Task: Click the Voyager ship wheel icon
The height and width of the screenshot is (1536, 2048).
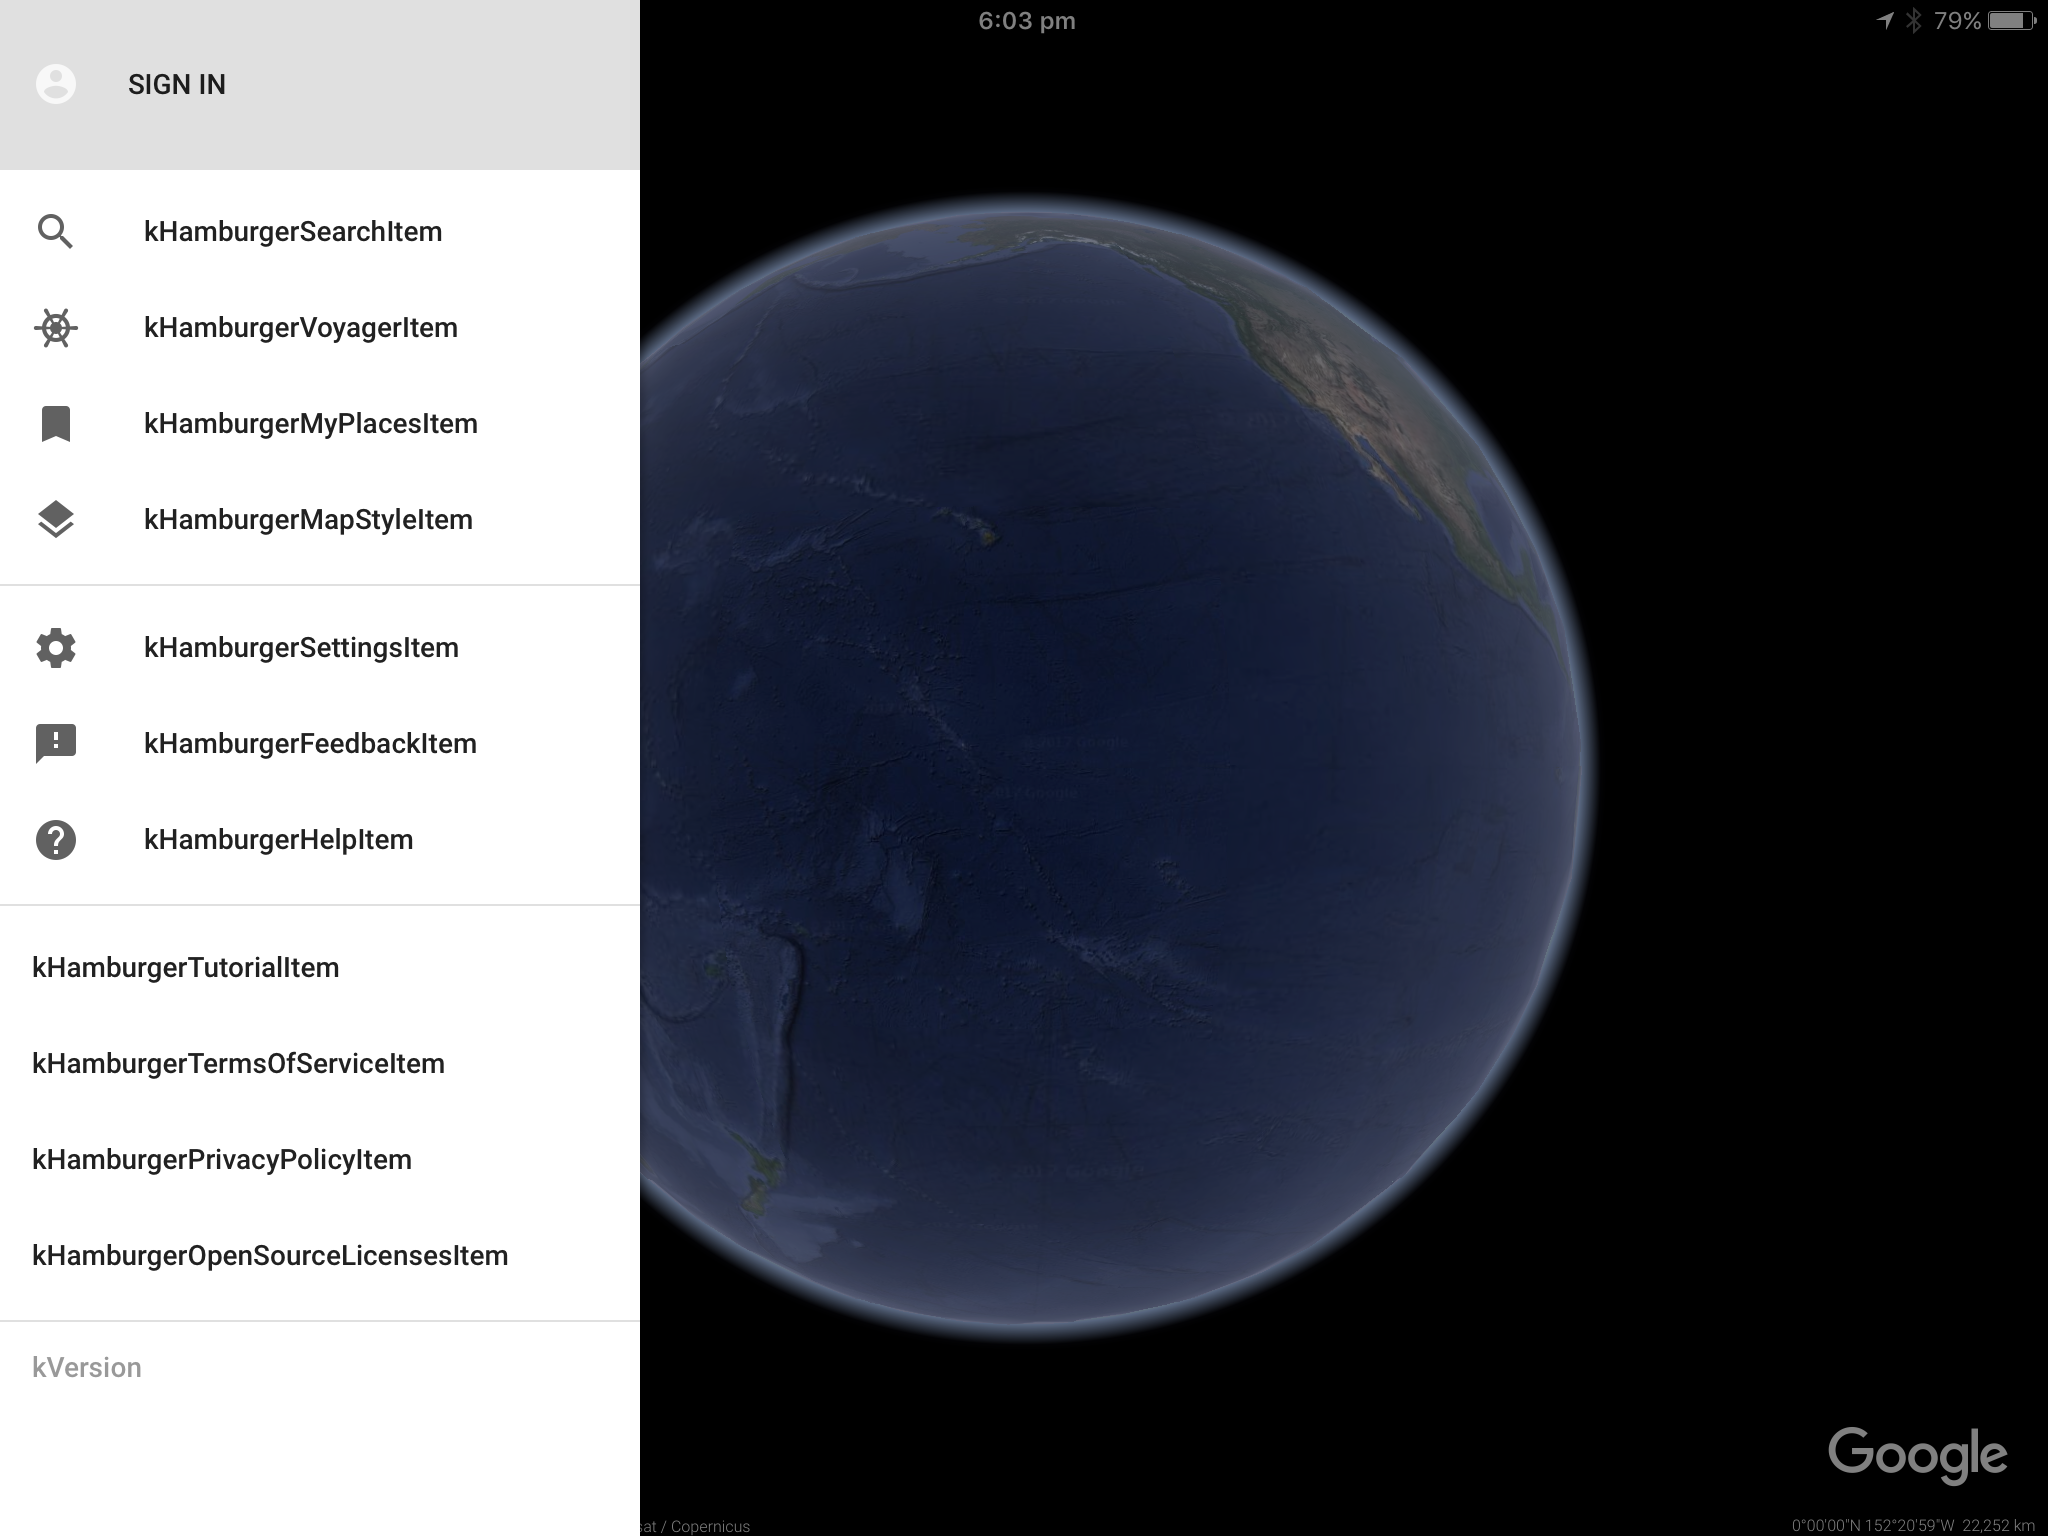Action: (55, 328)
